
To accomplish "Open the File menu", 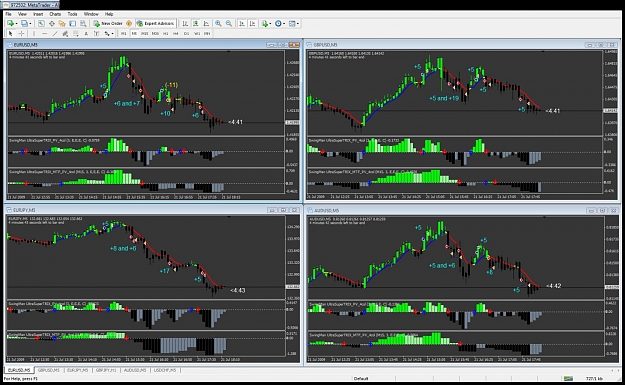I will click(x=8, y=14).
